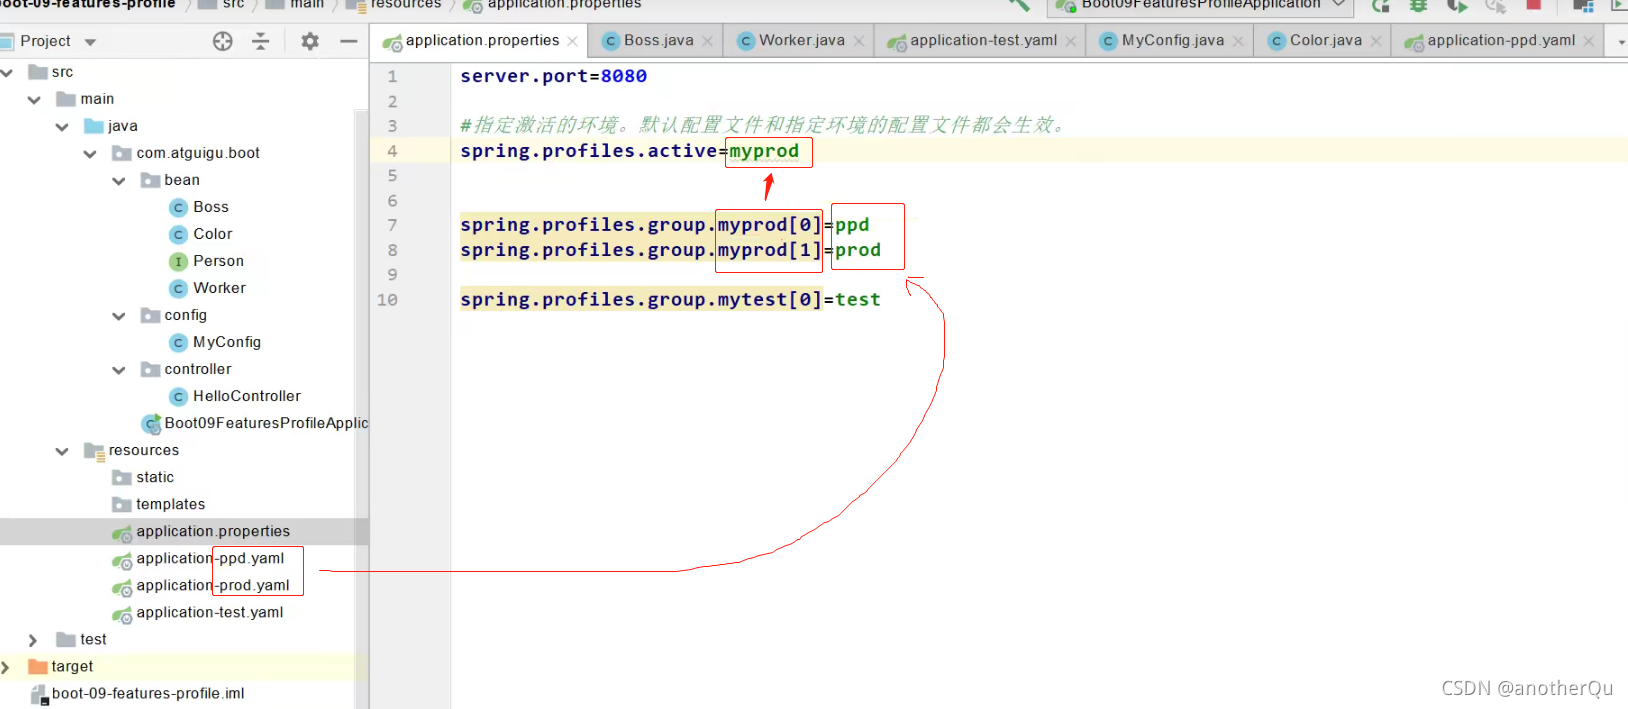Close the Color.java tab
Viewport: 1628px width, 709px height.
(x=1376, y=41)
